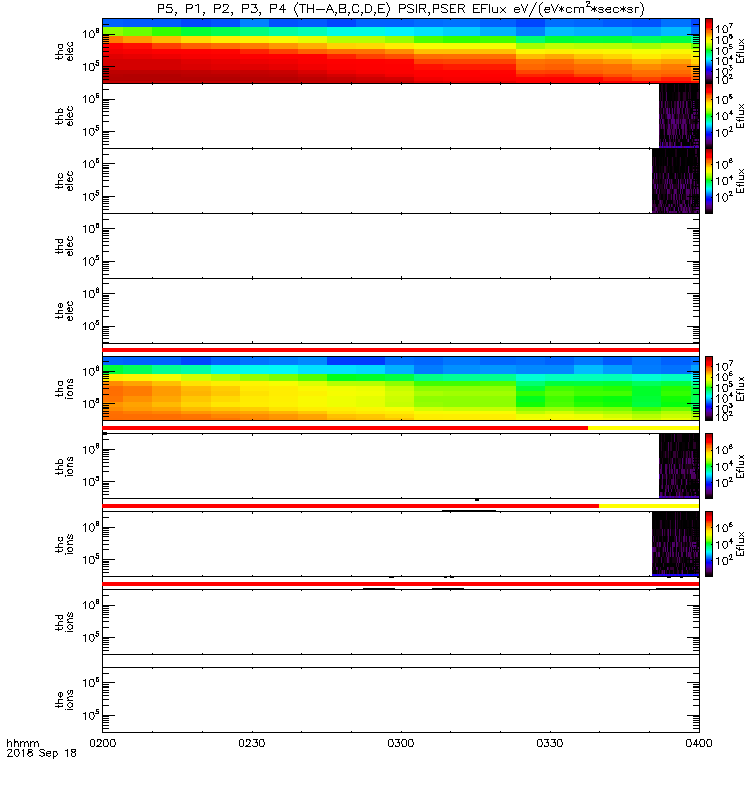This screenshot has height=800, width=750.
Task: Select the 'tha ions' y-axis label
Action: tap(65, 388)
